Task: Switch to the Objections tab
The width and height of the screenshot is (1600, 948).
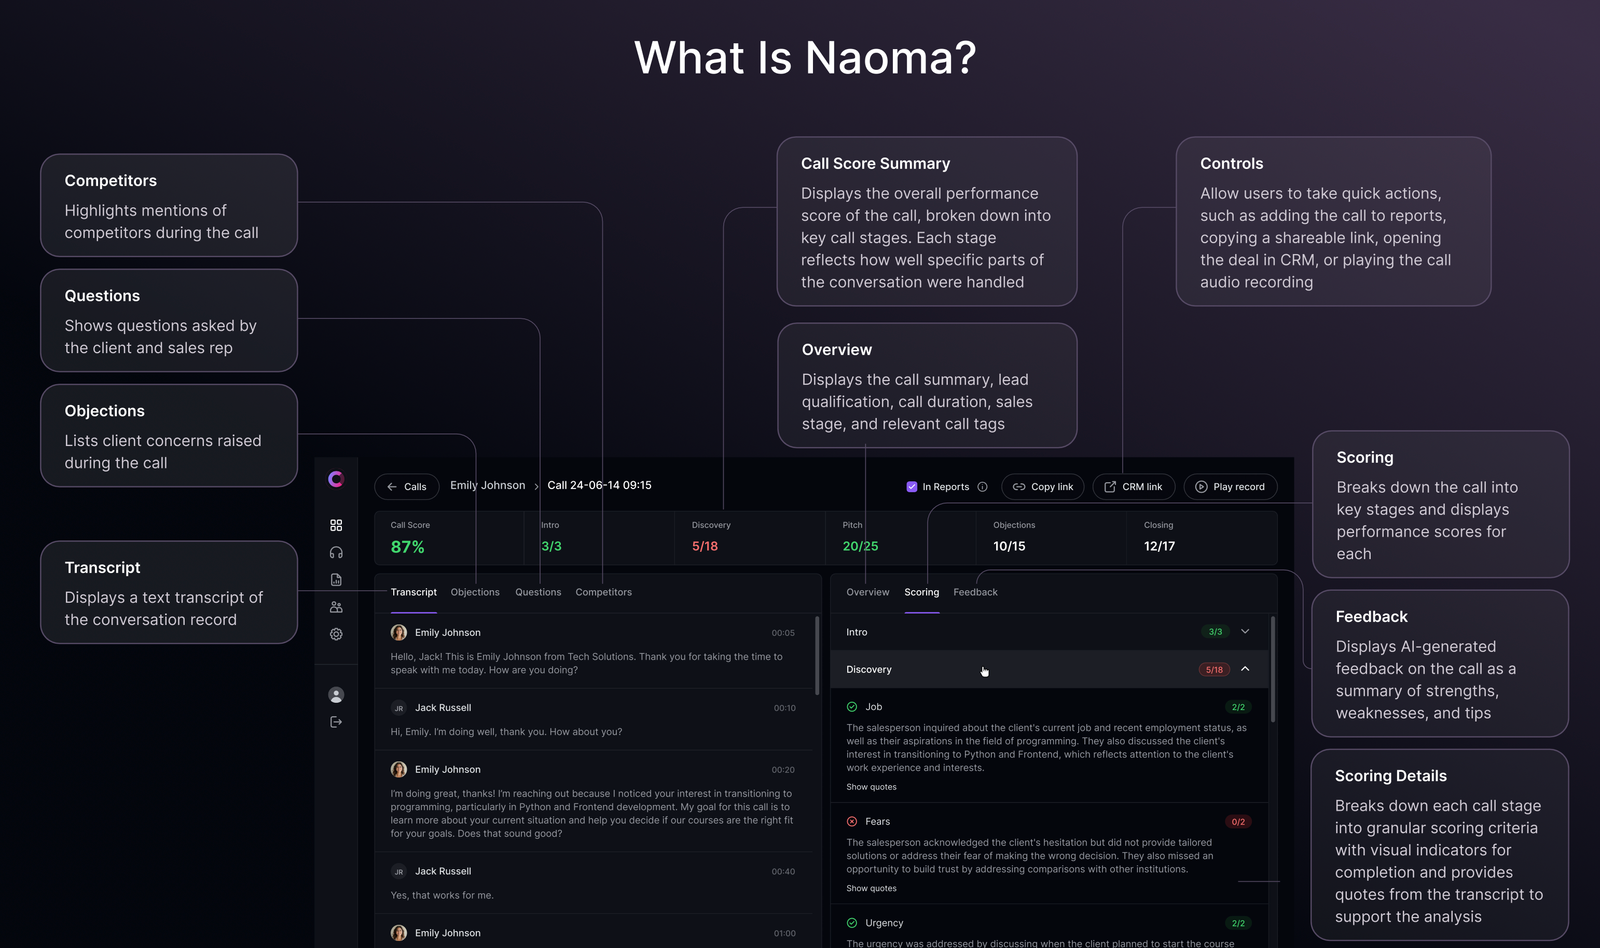Action: pyautogui.click(x=475, y=592)
